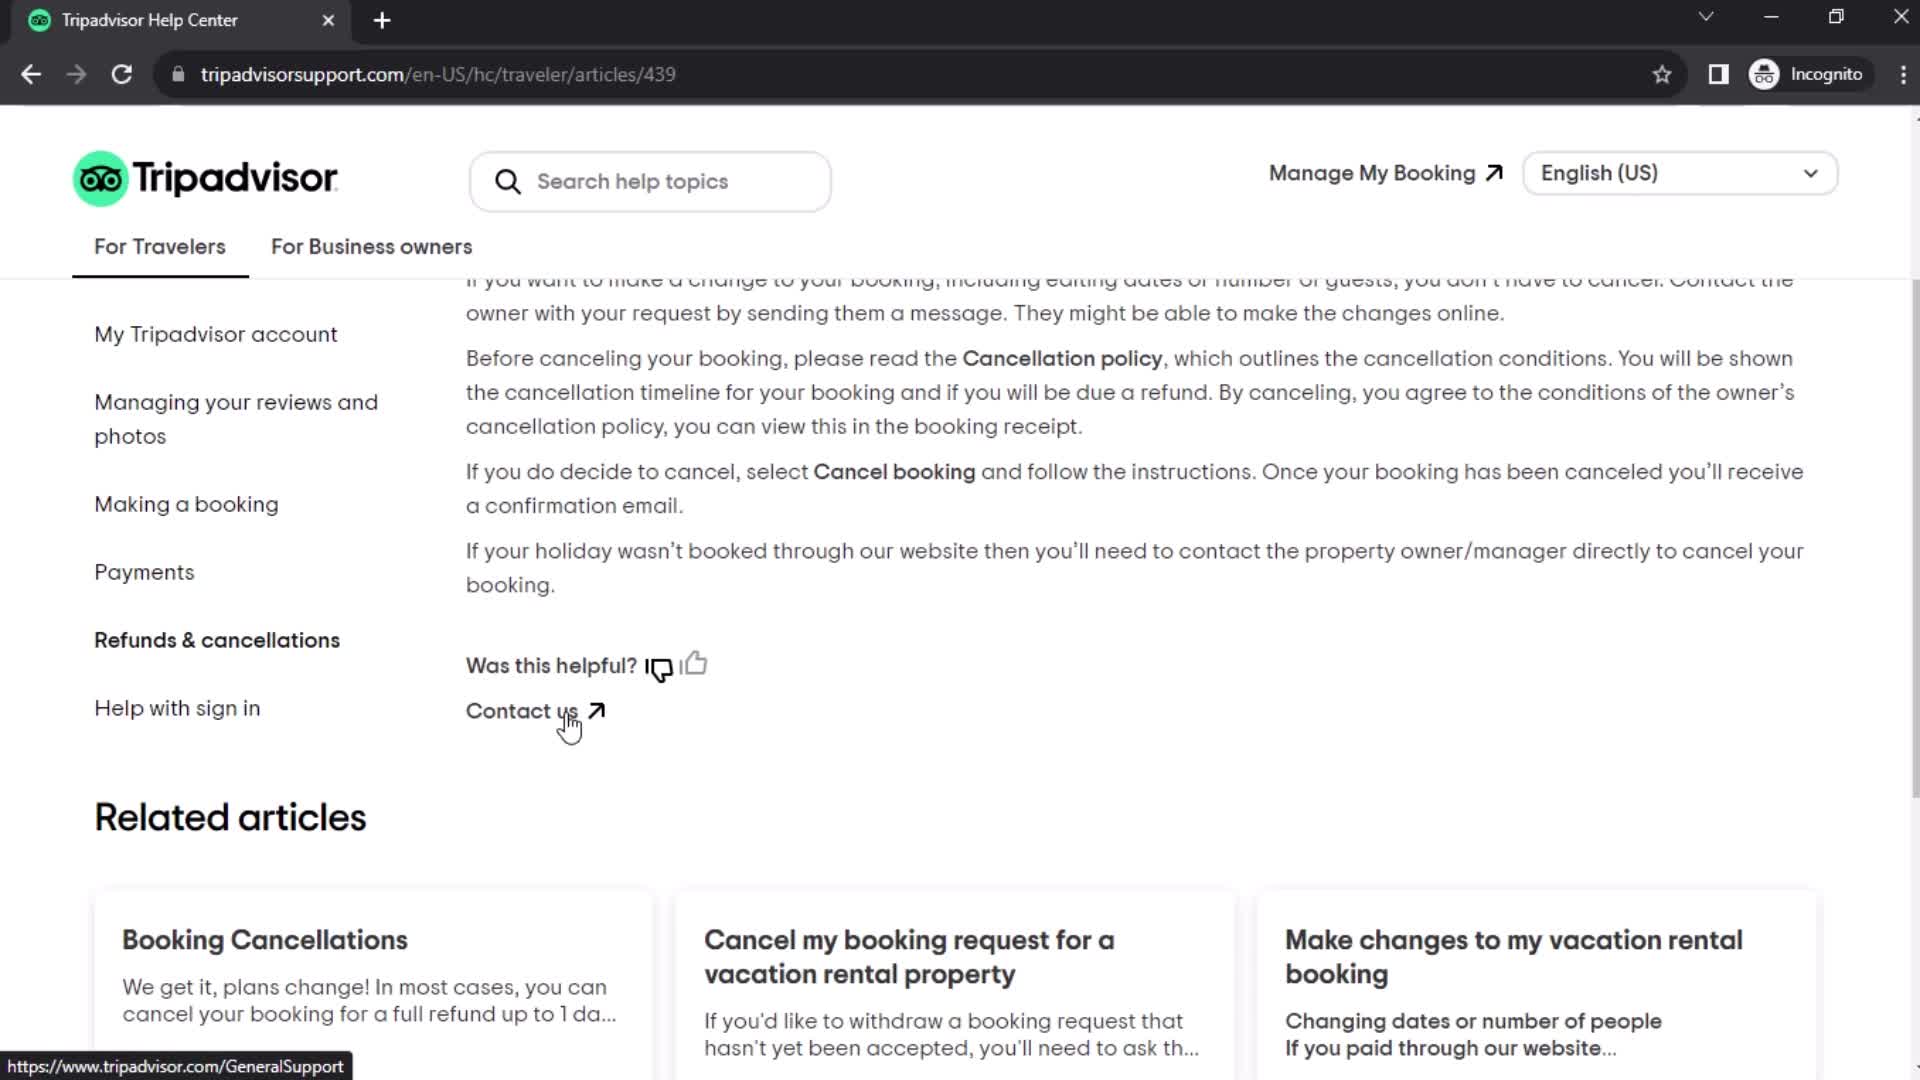The image size is (1920, 1080).
Task: Open the Refunds & cancellations sidebar link
Action: point(218,640)
